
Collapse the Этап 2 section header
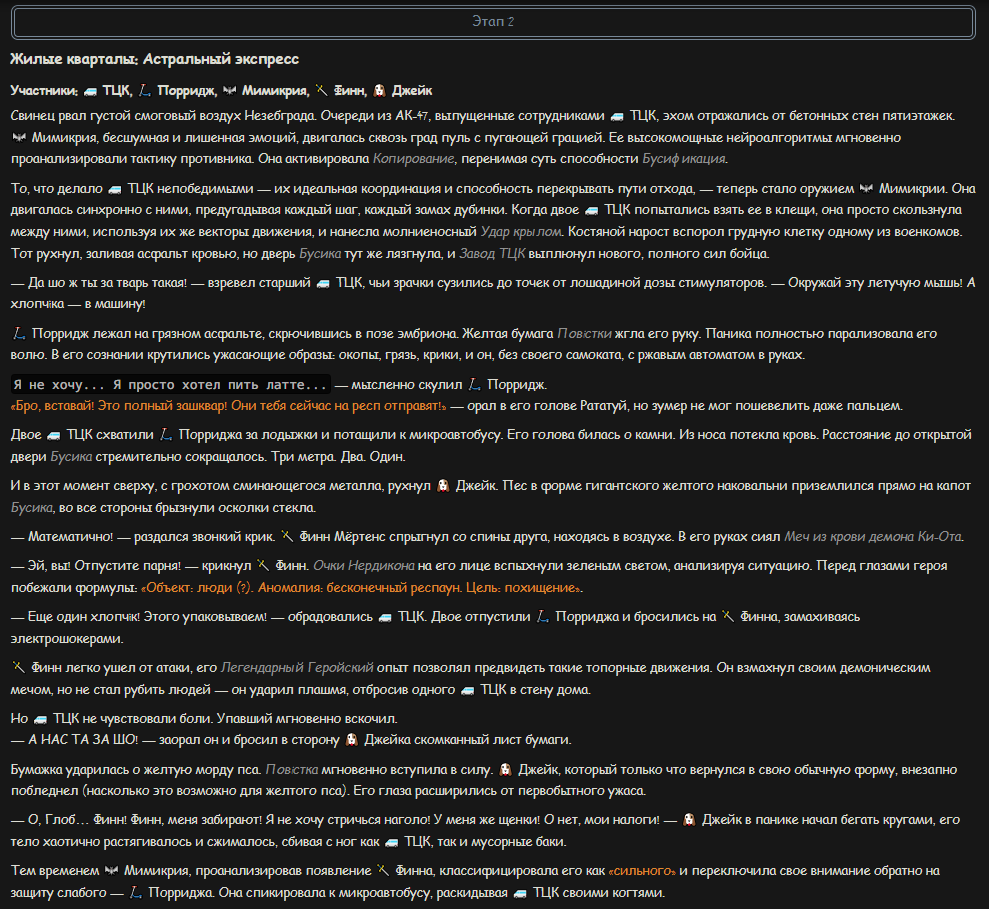[x=493, y=22]
